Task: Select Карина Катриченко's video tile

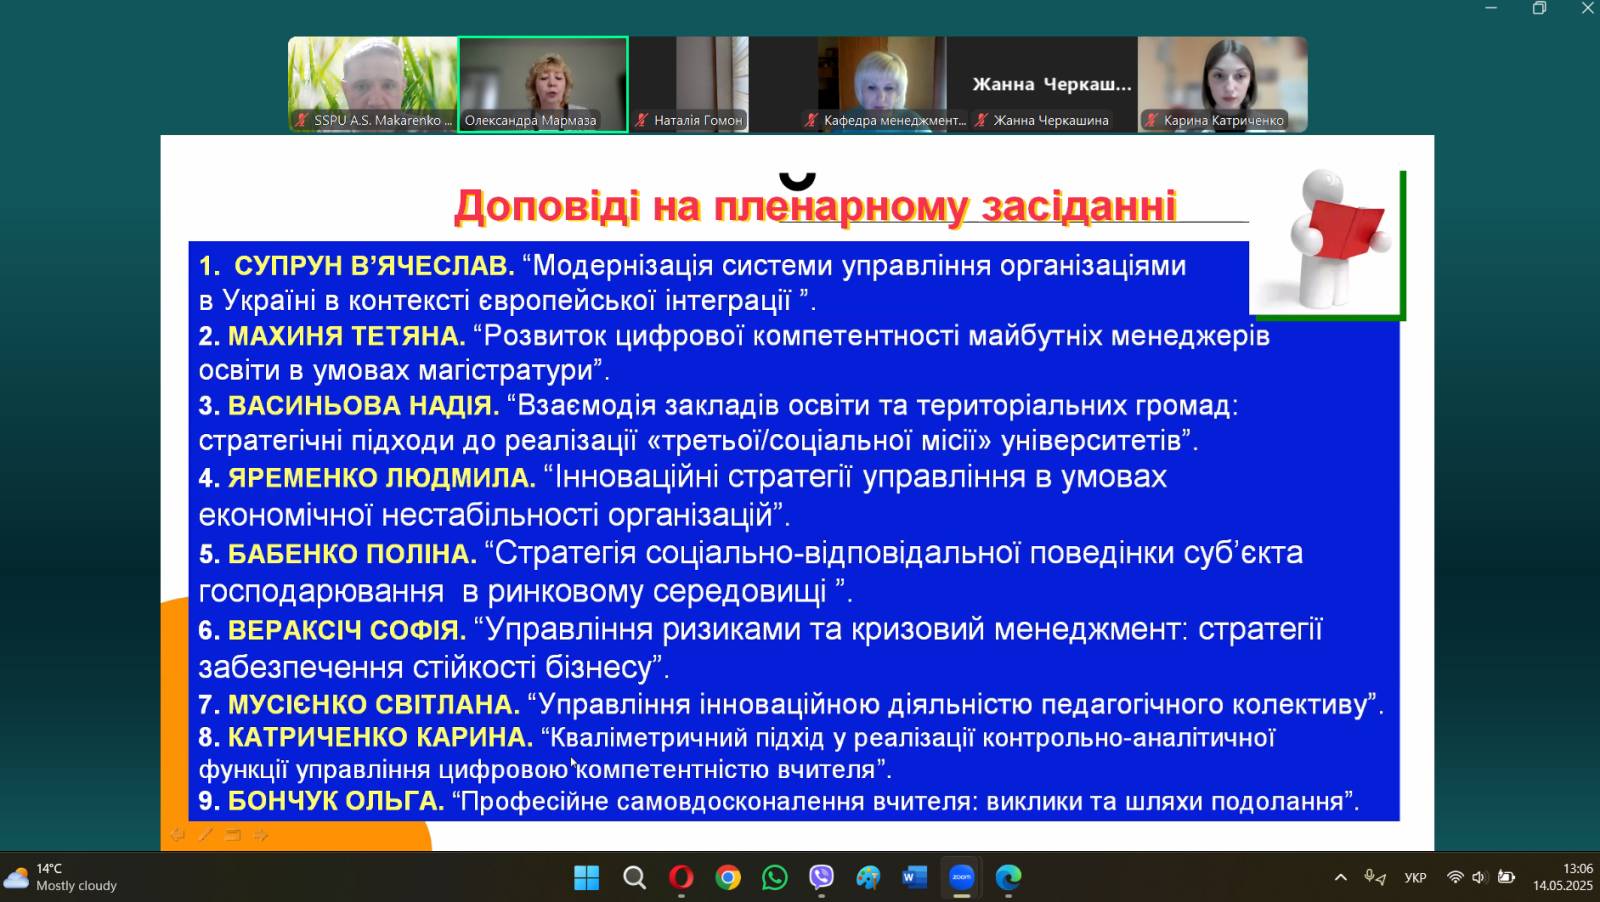Action: coord(1222,84)
